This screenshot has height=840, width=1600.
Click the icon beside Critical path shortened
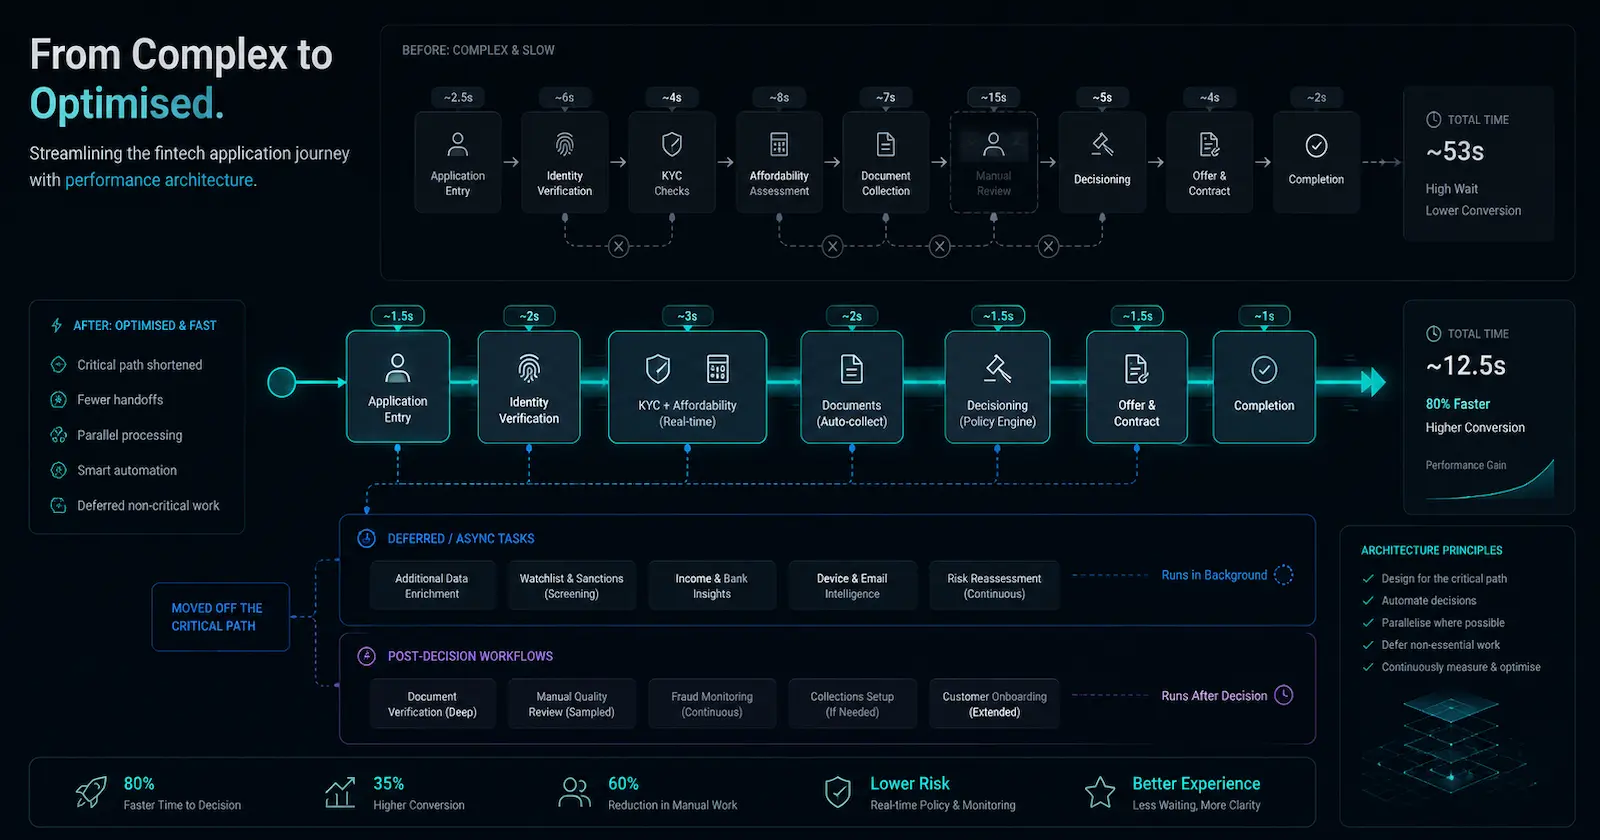click(58, 365)
